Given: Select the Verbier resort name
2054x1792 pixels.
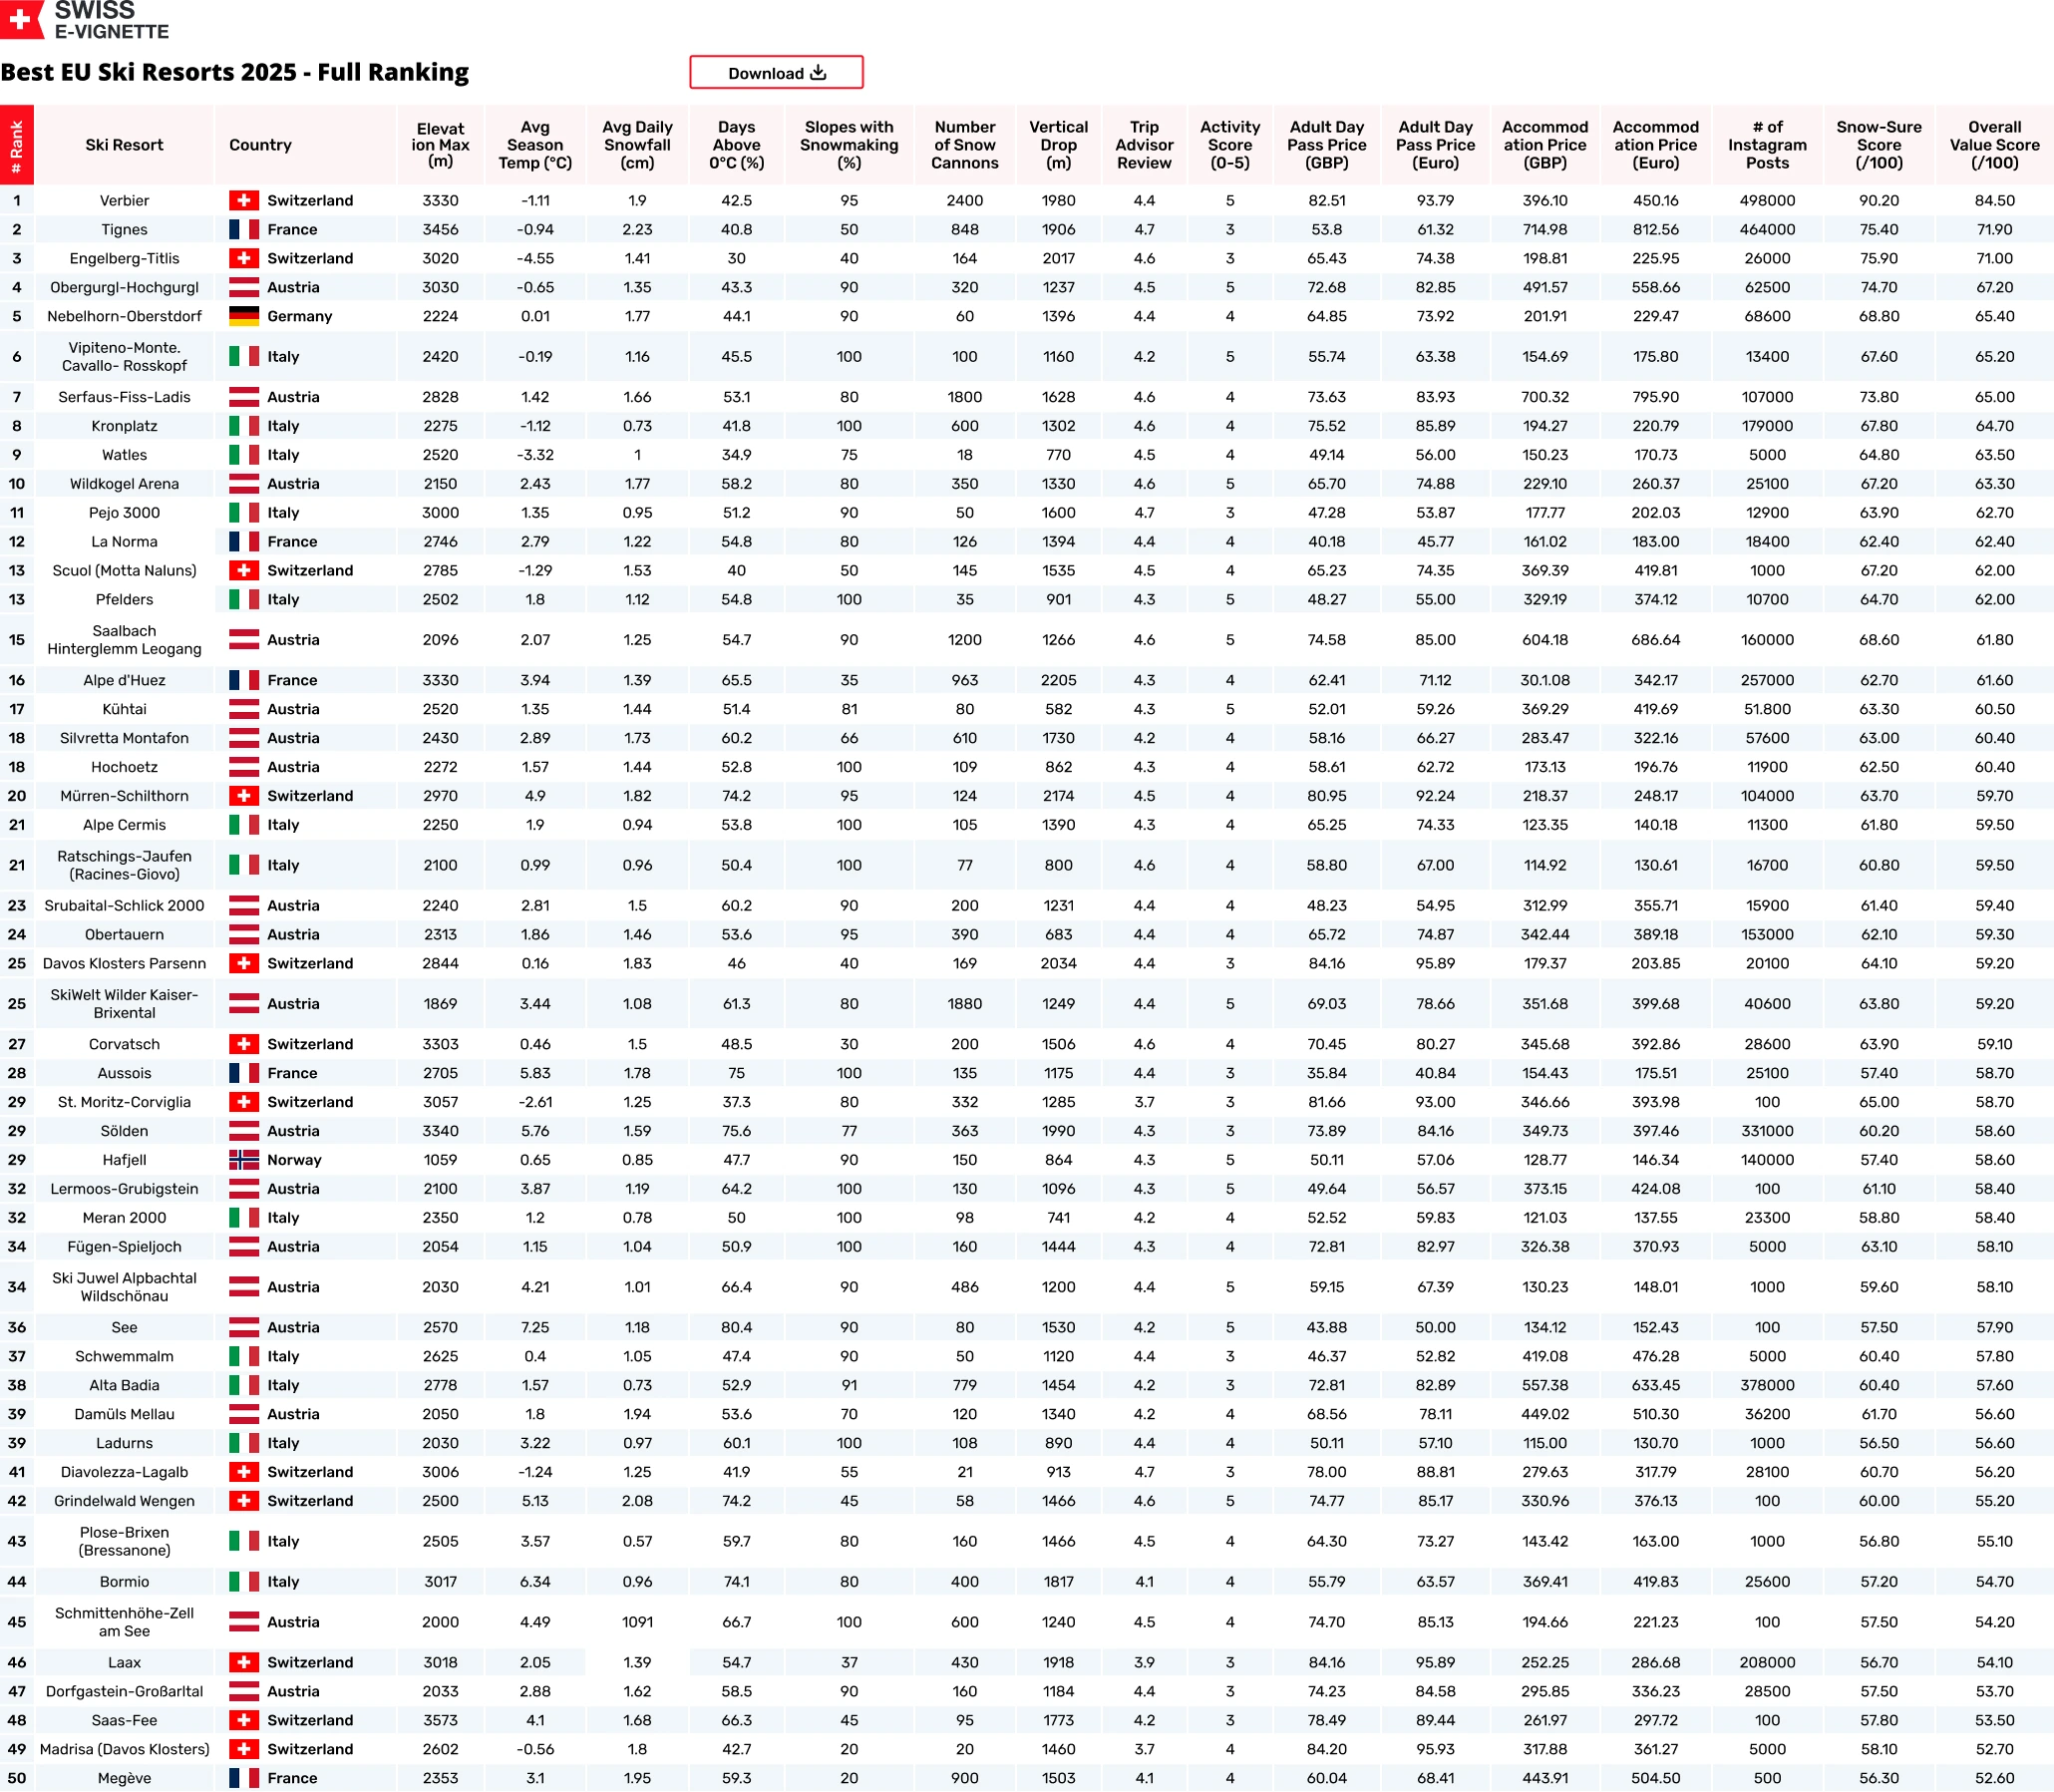Looking at the screenshot, I should coord(124,200).
